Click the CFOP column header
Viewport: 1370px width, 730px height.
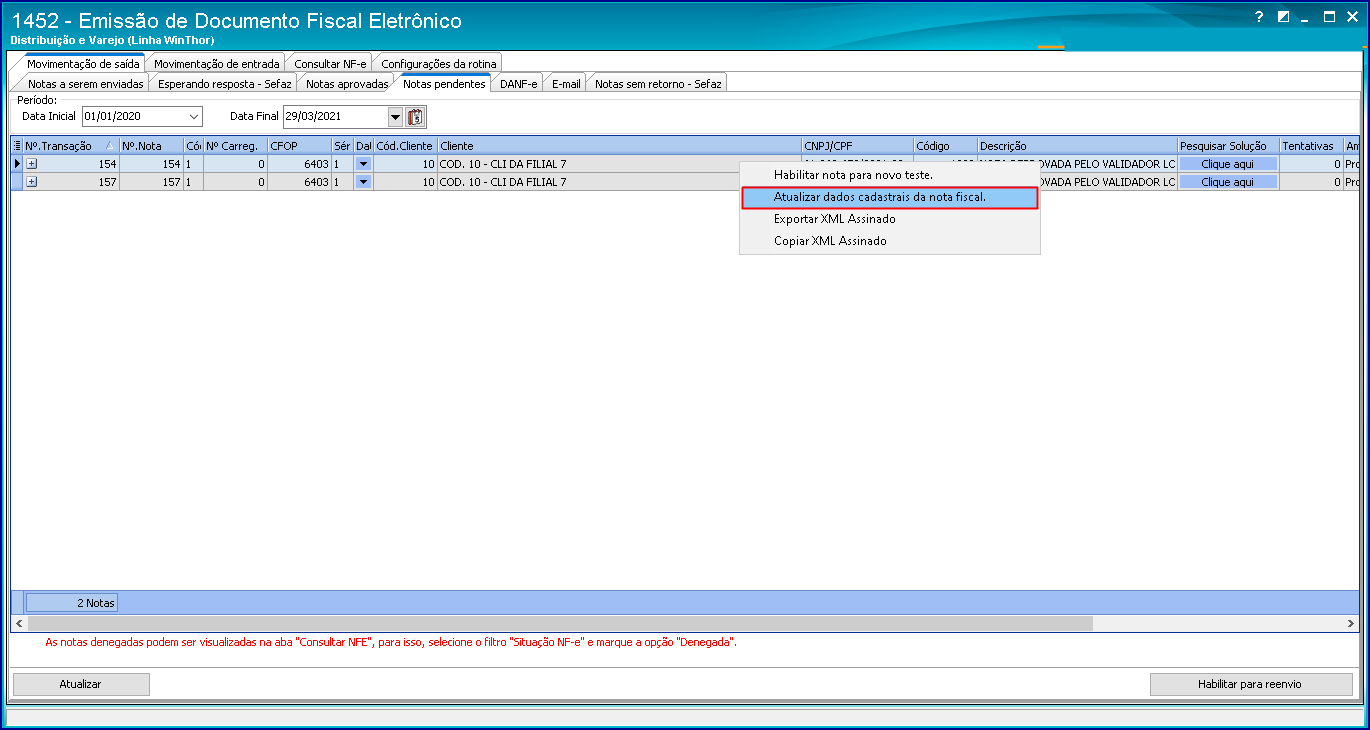click(299, 146)
